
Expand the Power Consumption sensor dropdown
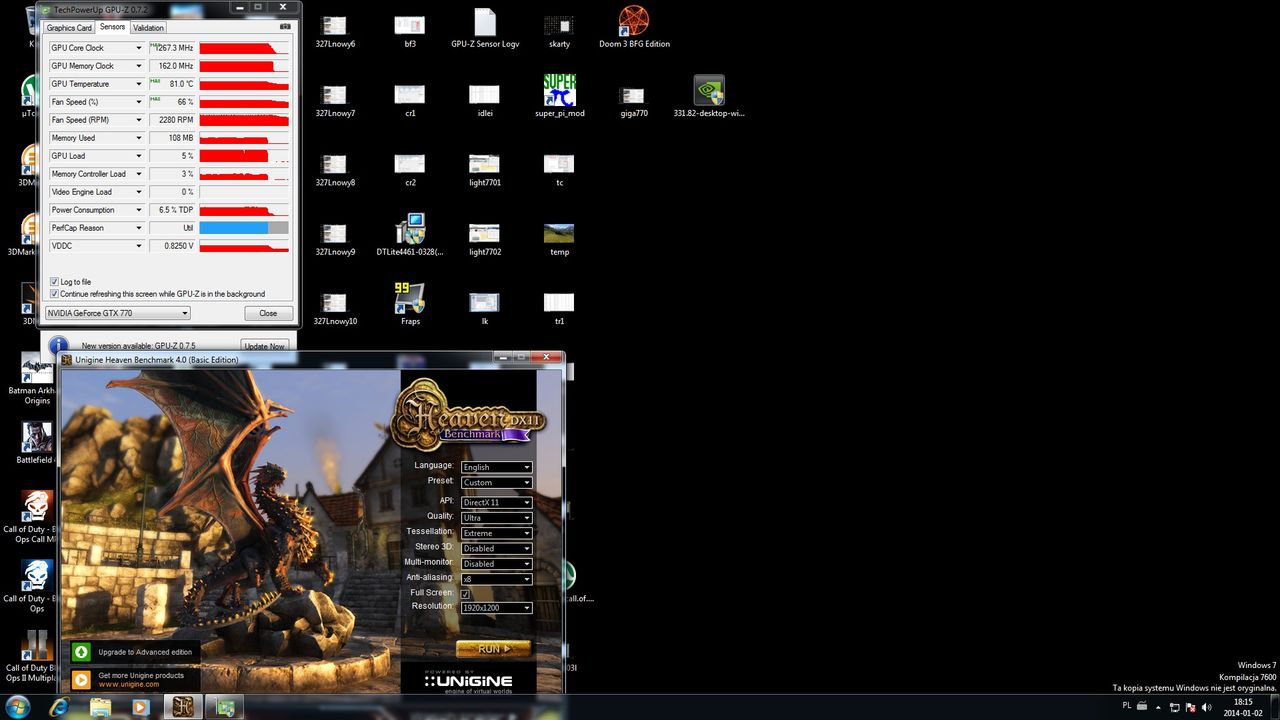point(139,210)
